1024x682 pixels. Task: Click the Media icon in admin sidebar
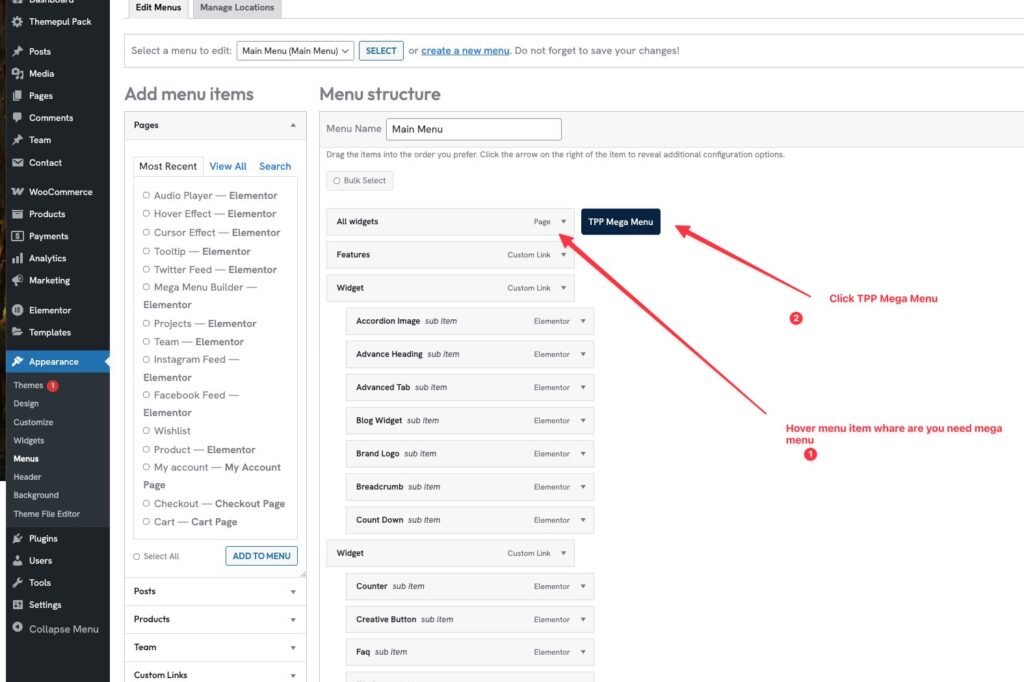[17, 73]
